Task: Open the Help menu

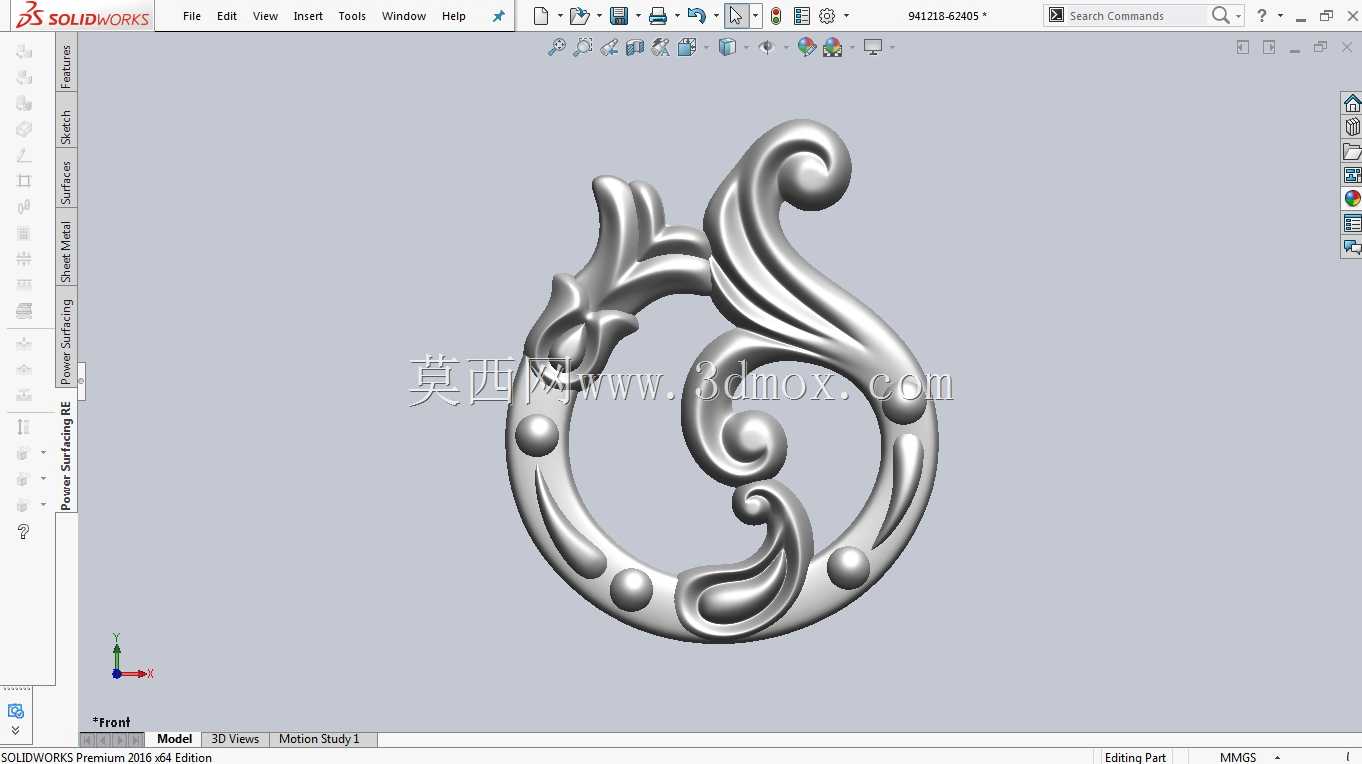Action: pos(454,16)
